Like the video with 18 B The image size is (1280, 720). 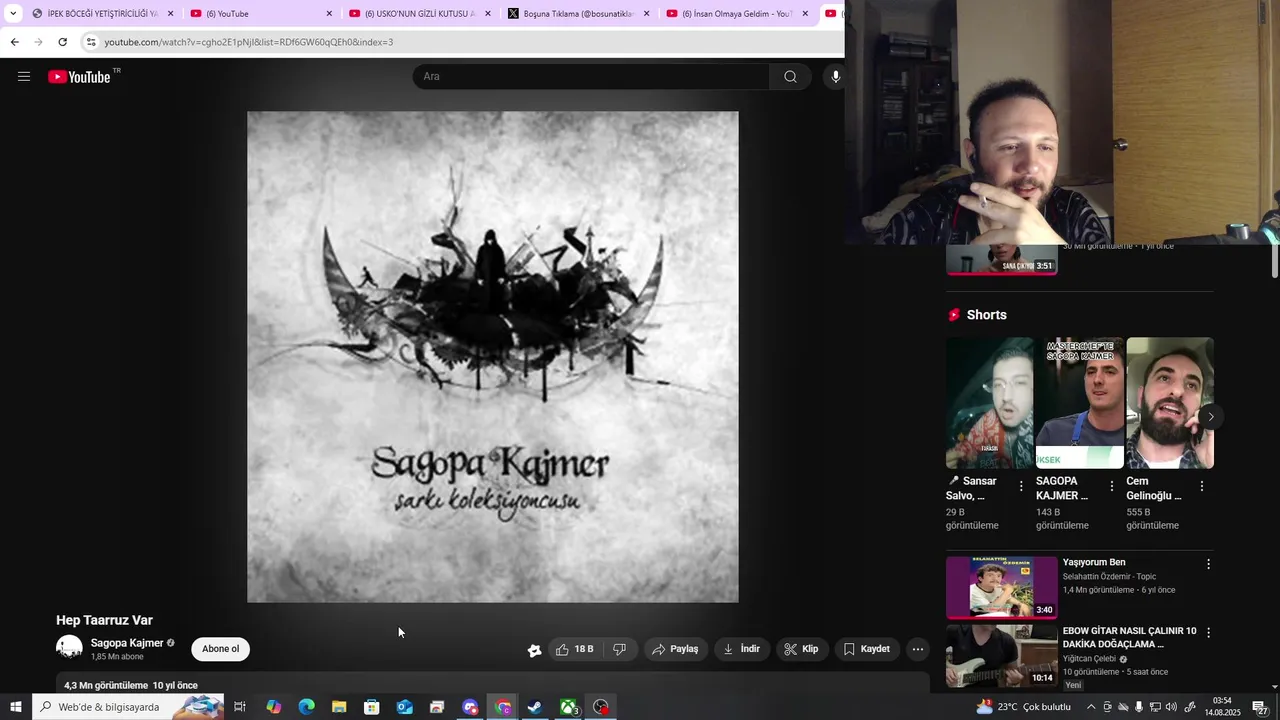pos(575,649)
